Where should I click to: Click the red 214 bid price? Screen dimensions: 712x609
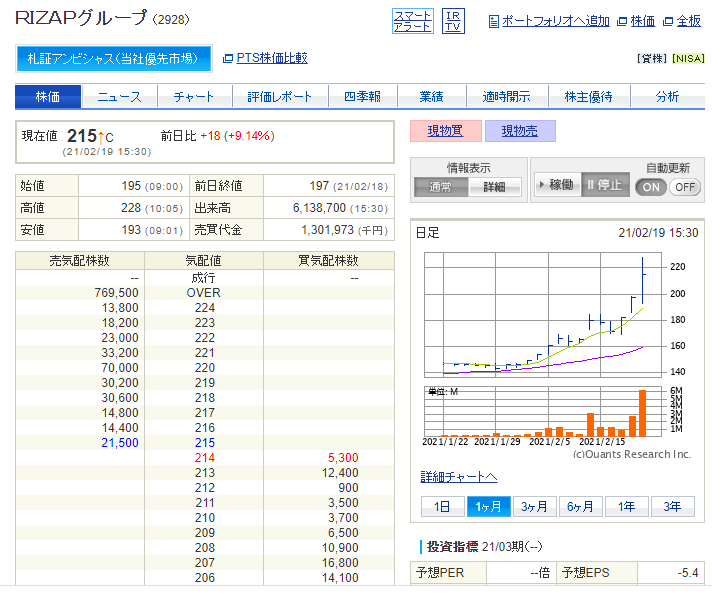pos(204,458)
